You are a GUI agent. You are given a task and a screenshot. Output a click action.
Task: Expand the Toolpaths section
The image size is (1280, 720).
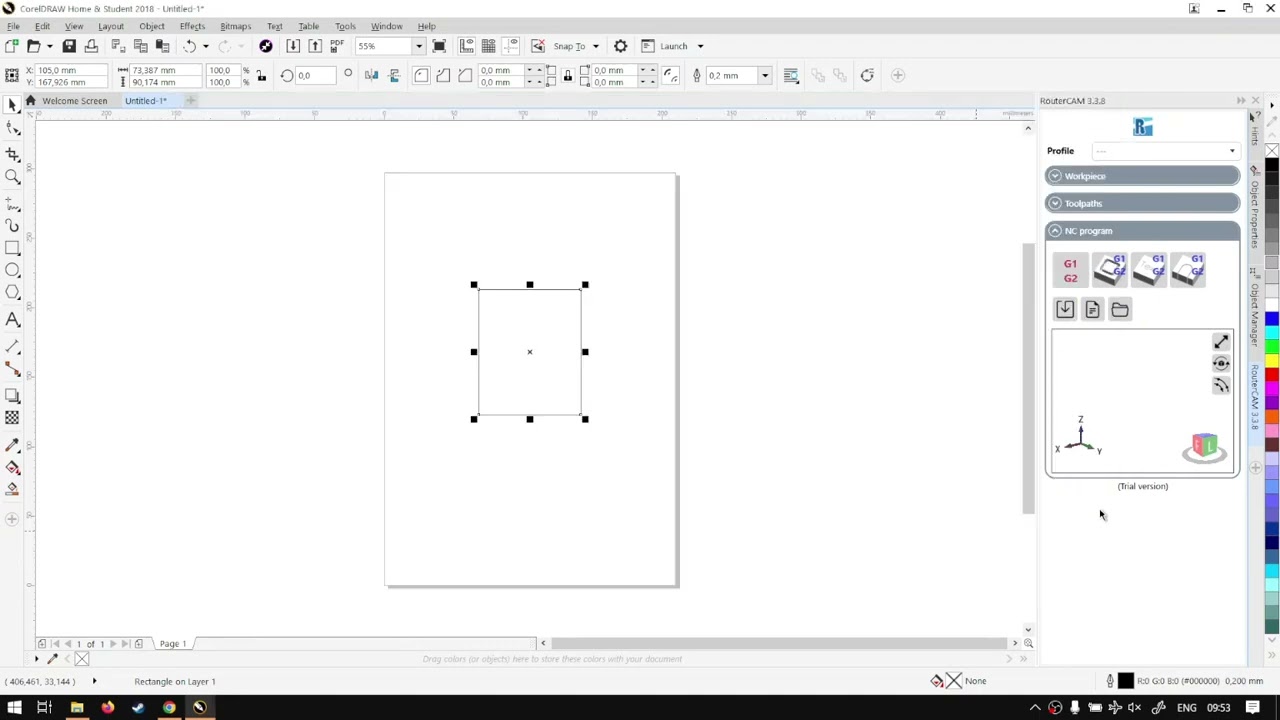(x=1142, y=204)
